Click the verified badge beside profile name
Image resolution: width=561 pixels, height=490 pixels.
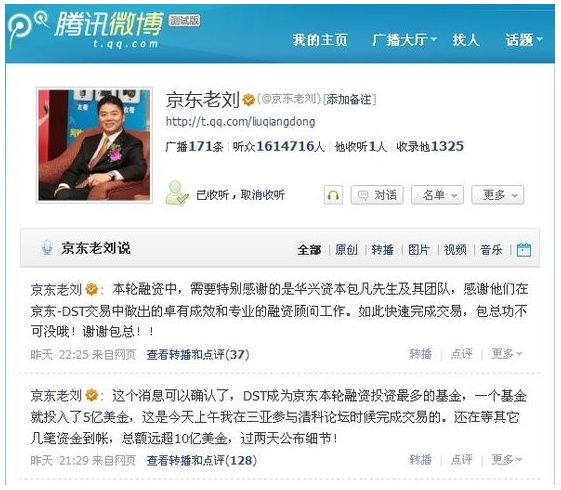click(249, 99)
